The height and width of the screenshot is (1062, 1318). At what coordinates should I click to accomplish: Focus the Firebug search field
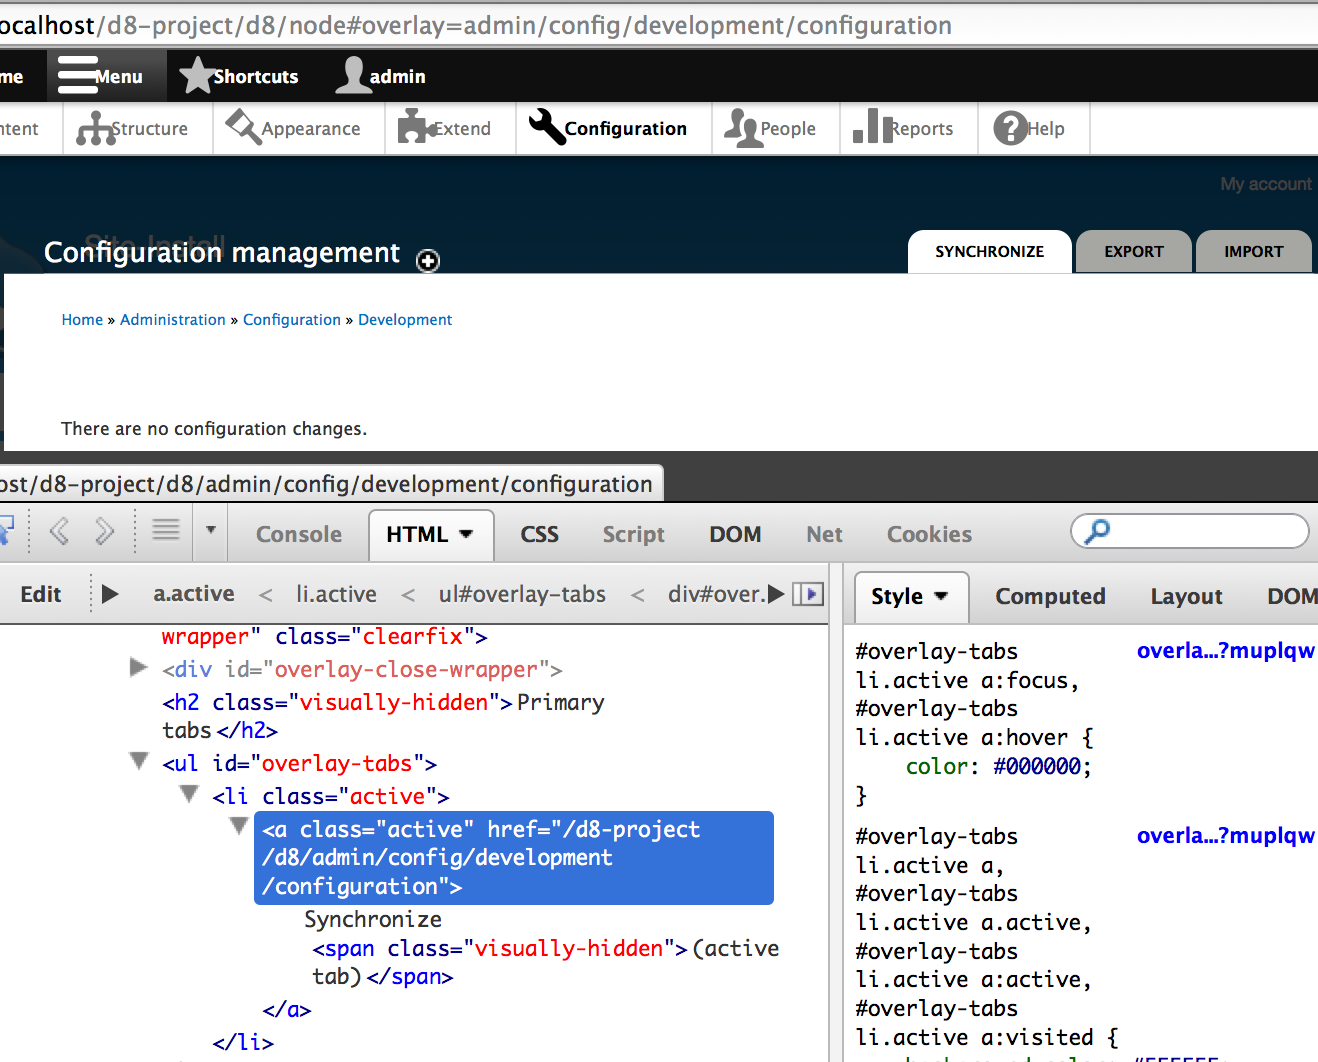tap(1190, 531)
